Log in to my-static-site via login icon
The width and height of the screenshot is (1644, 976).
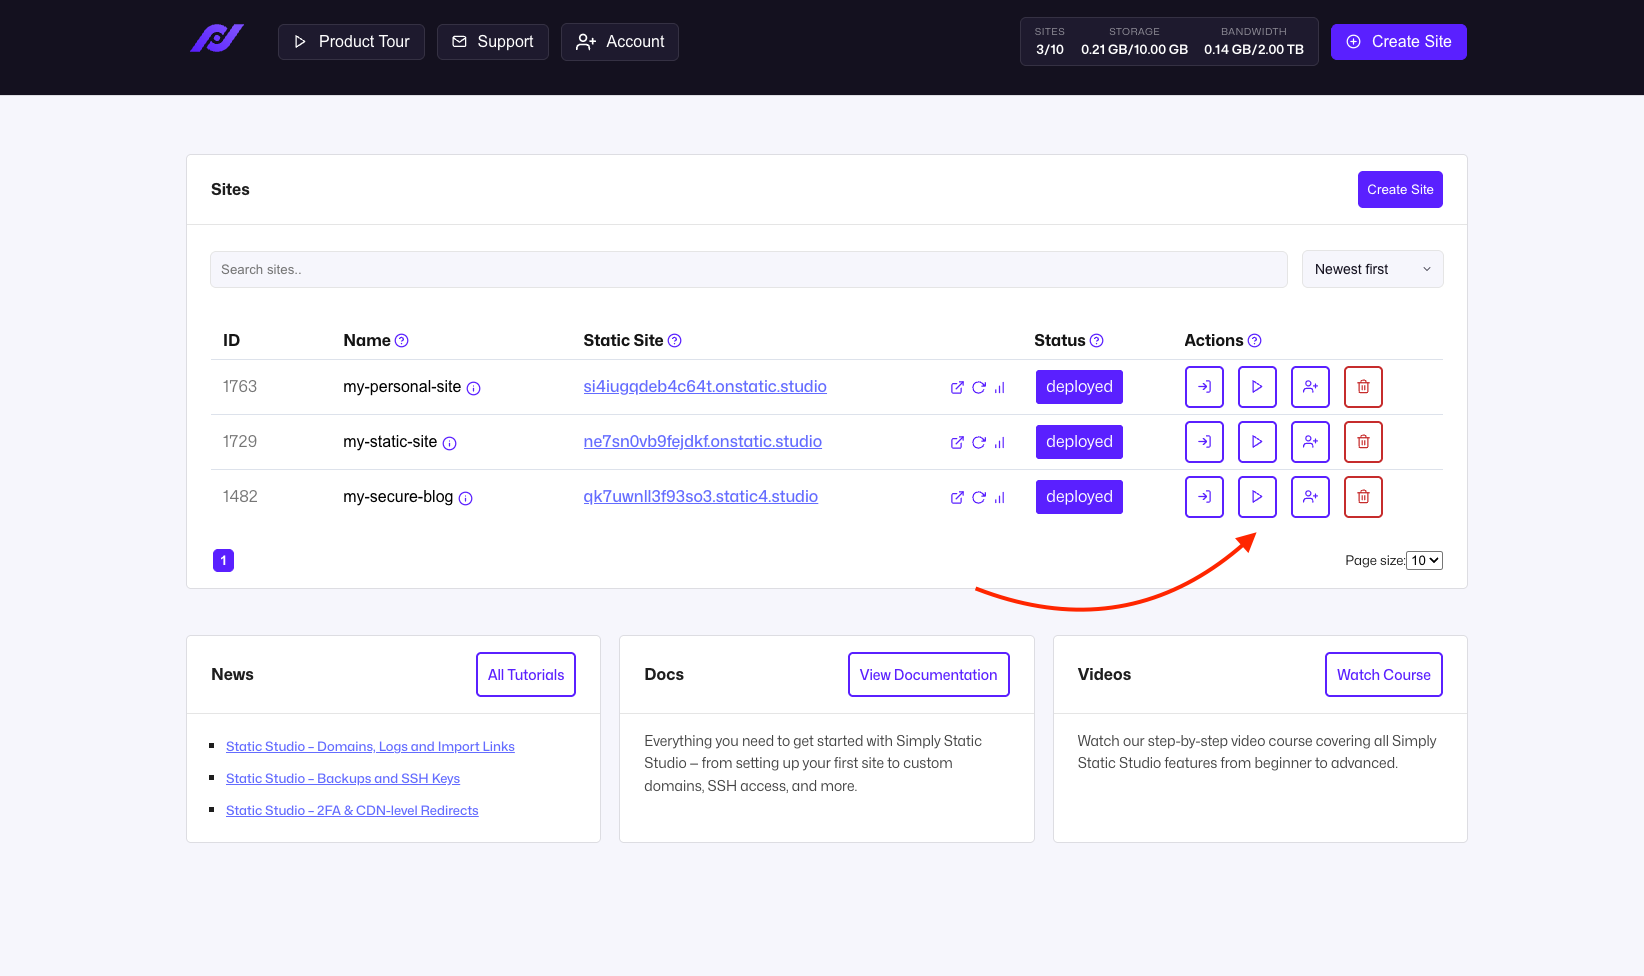click(x=1204, y=442)
